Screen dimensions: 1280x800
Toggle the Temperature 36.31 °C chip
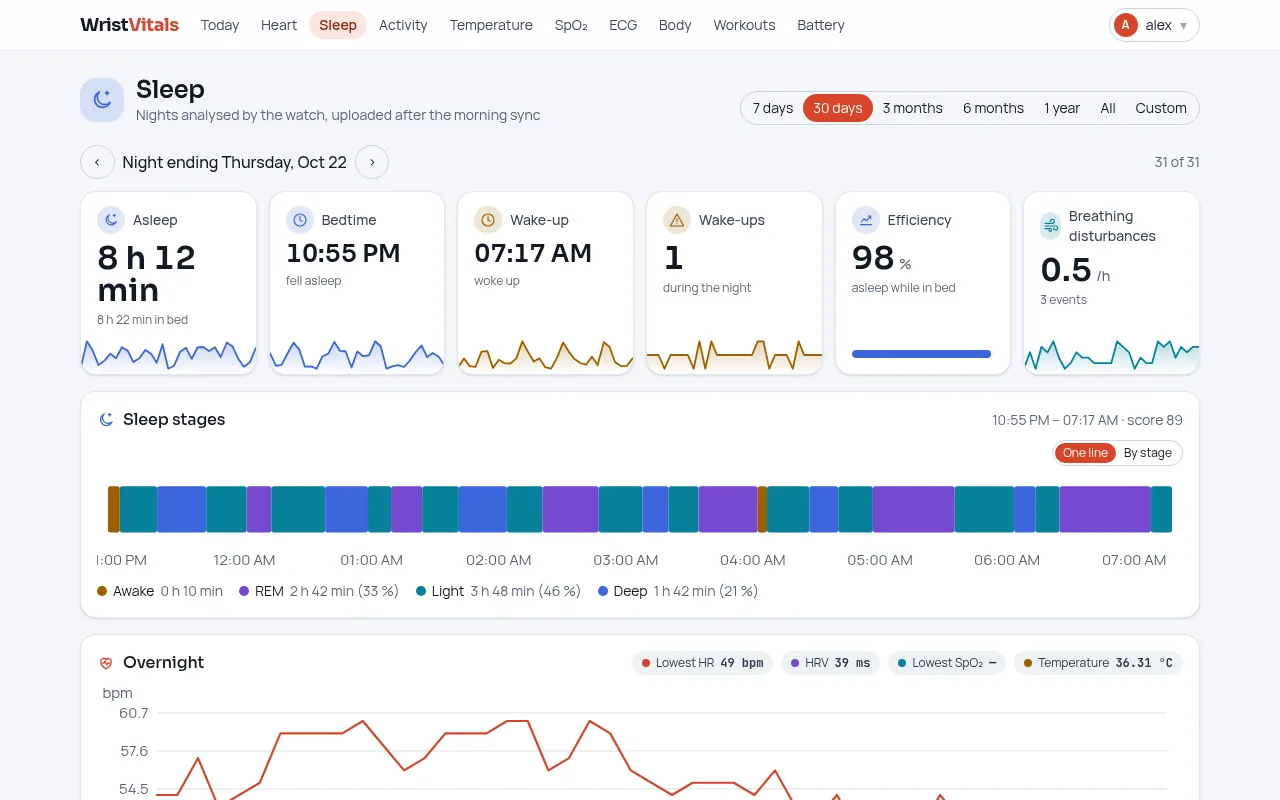(x=1098, y=663)
